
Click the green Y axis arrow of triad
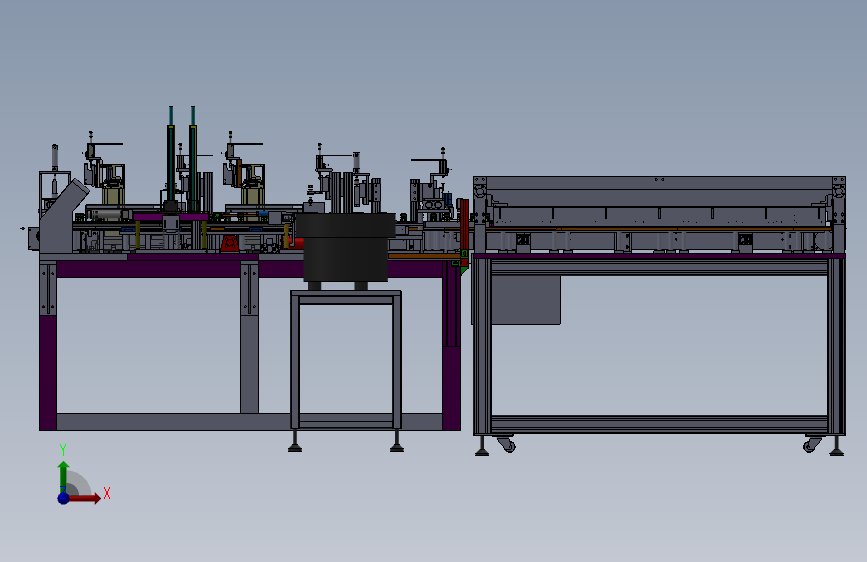[x=63, y=476]
